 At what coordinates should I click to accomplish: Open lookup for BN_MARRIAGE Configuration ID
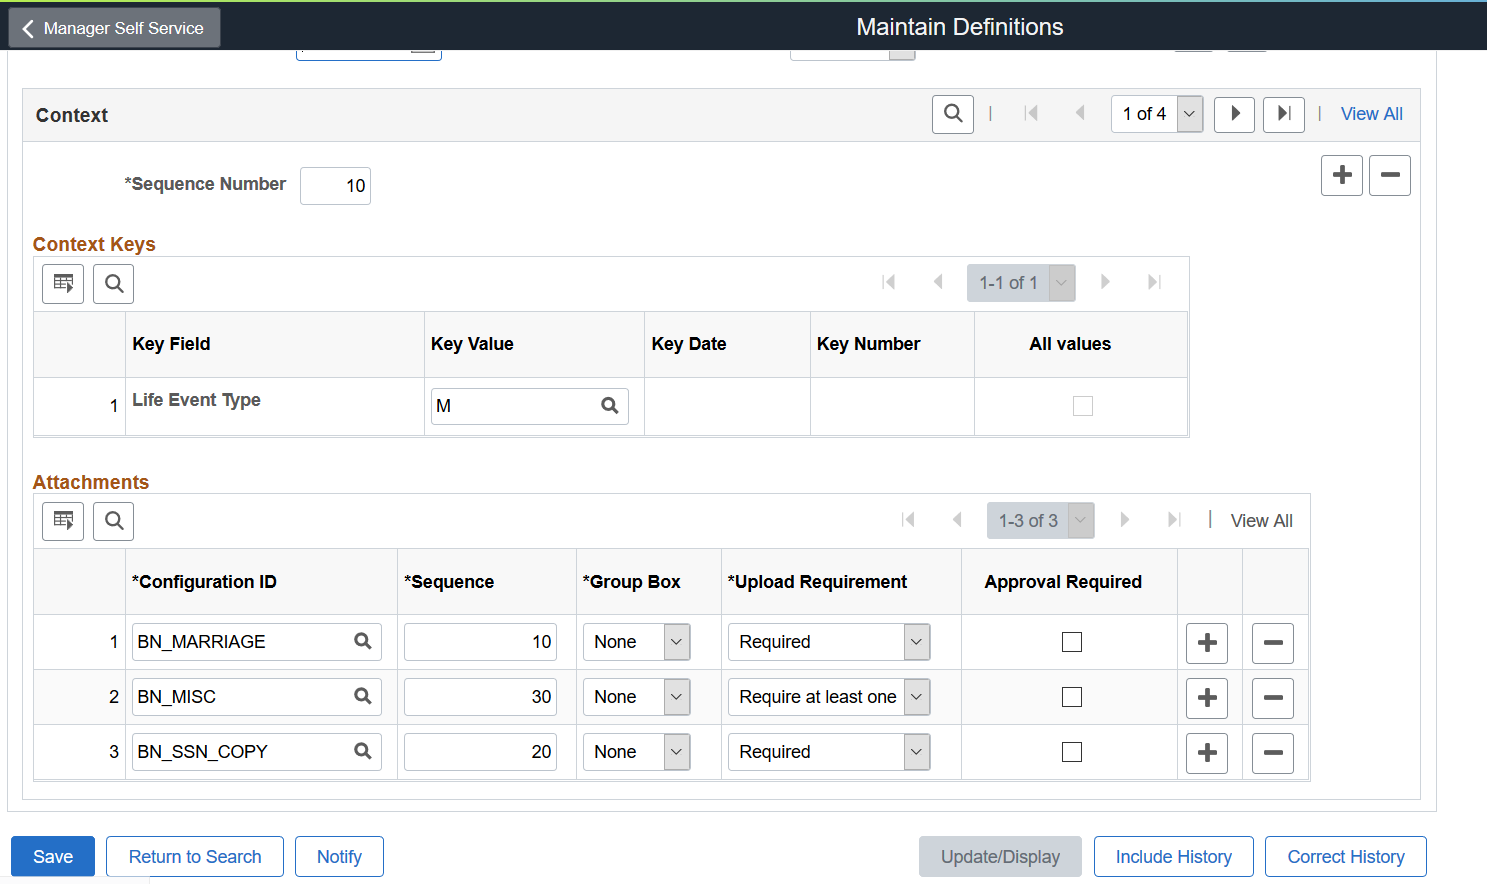[362, 642]
